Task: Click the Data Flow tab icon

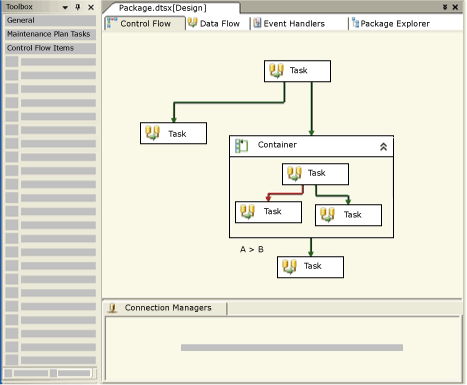Action: tap(192, 23)
